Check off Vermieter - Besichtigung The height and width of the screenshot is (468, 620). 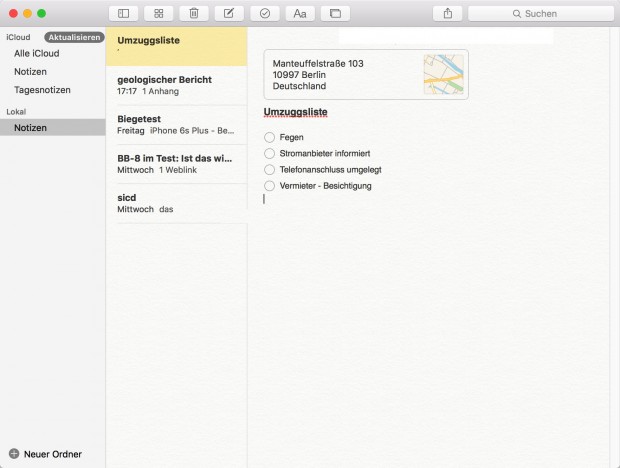coord(269,186)
